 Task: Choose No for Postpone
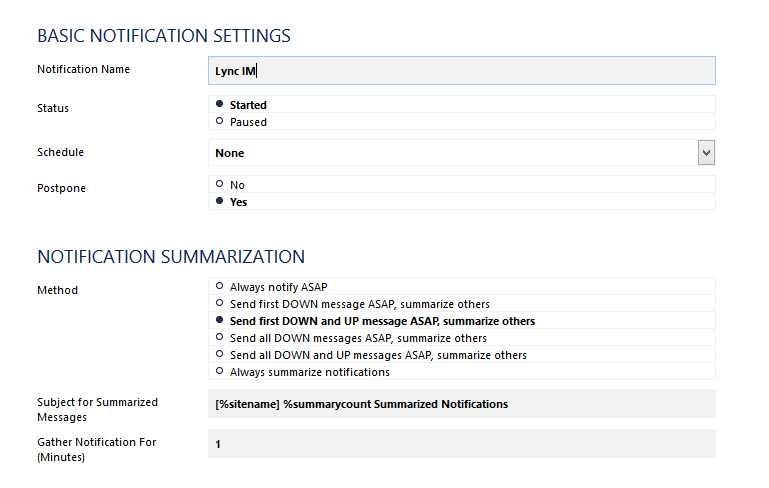[x=219, y=184]
